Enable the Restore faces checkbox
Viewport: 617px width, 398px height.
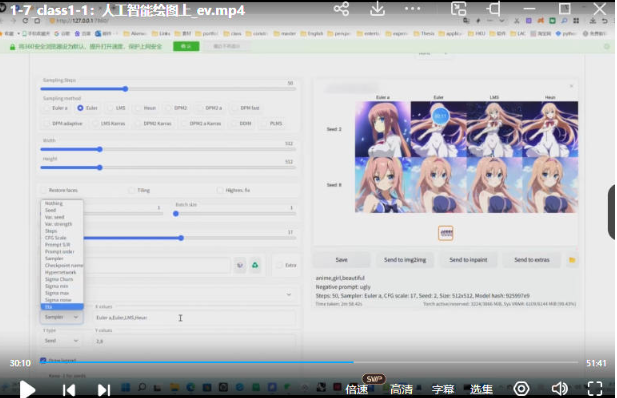coord(44,190)
